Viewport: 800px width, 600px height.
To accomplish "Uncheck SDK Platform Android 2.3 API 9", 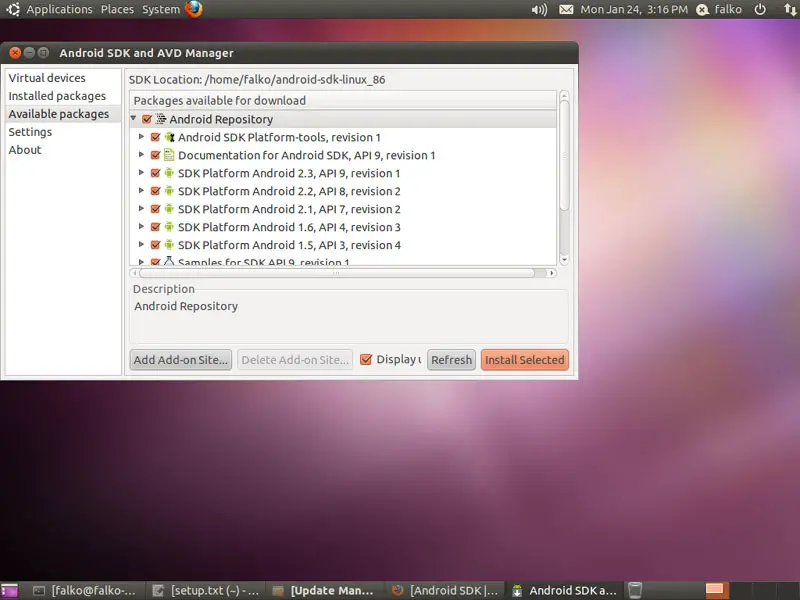I will (156, 173).
